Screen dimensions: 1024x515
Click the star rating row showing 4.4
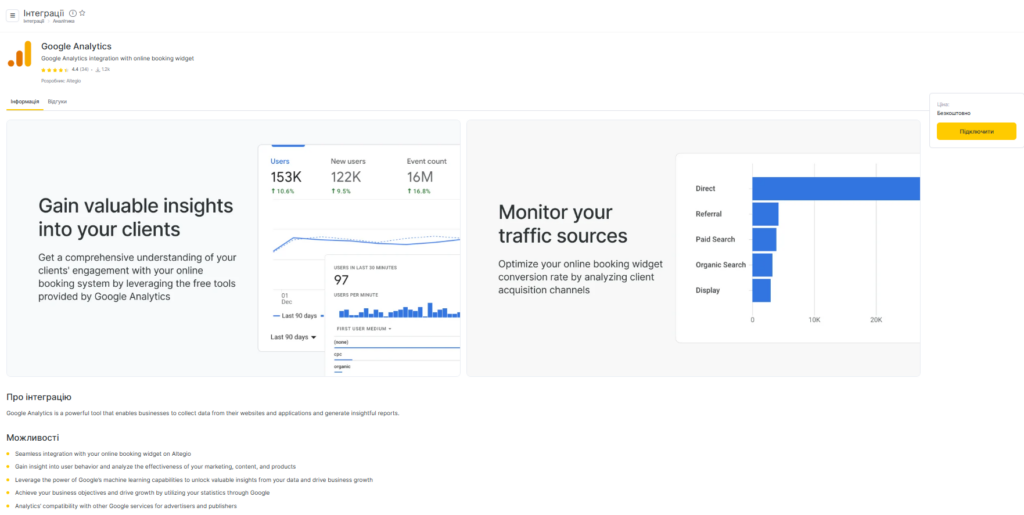tap(55, 70)
